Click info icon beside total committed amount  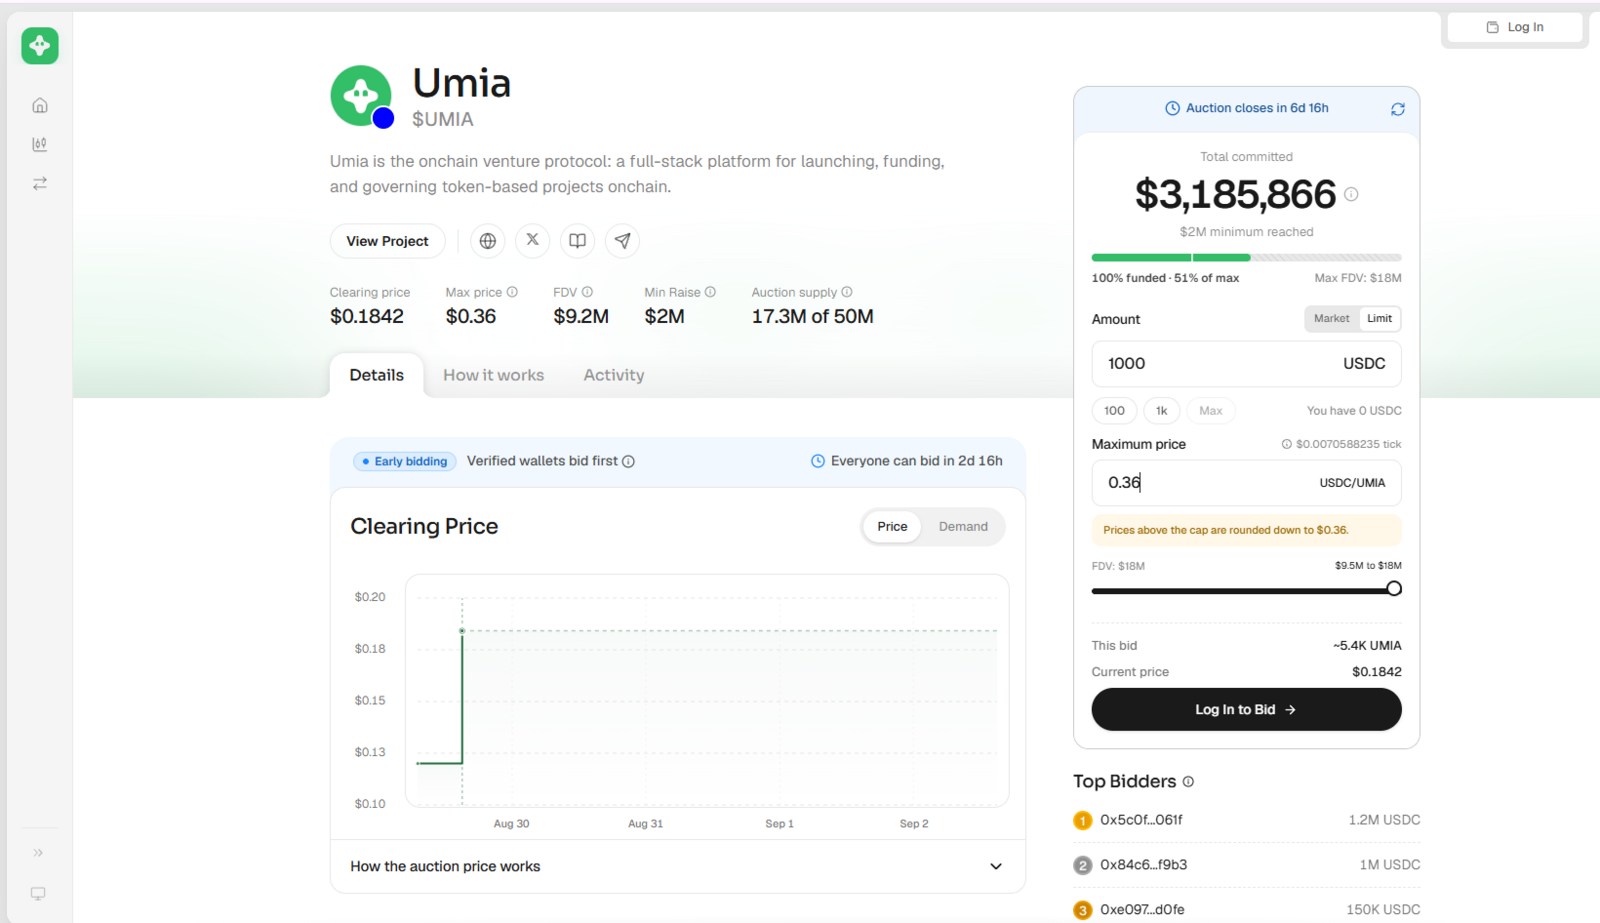pos(1351,194)
